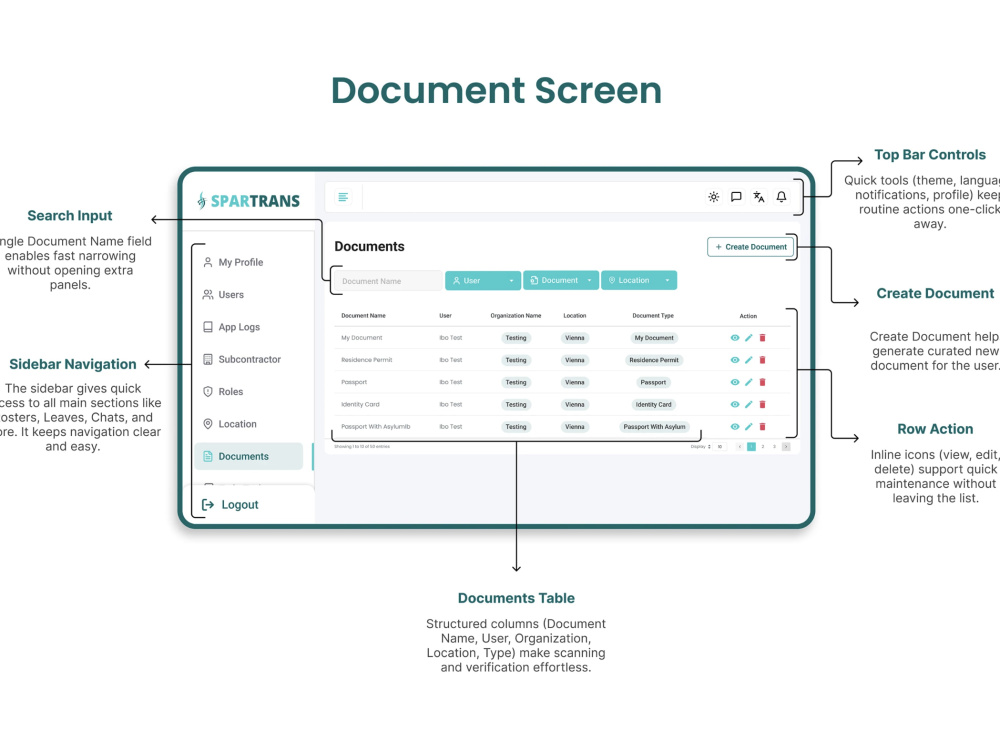Open the Location filter dropdown

click(x=638, y=281)
